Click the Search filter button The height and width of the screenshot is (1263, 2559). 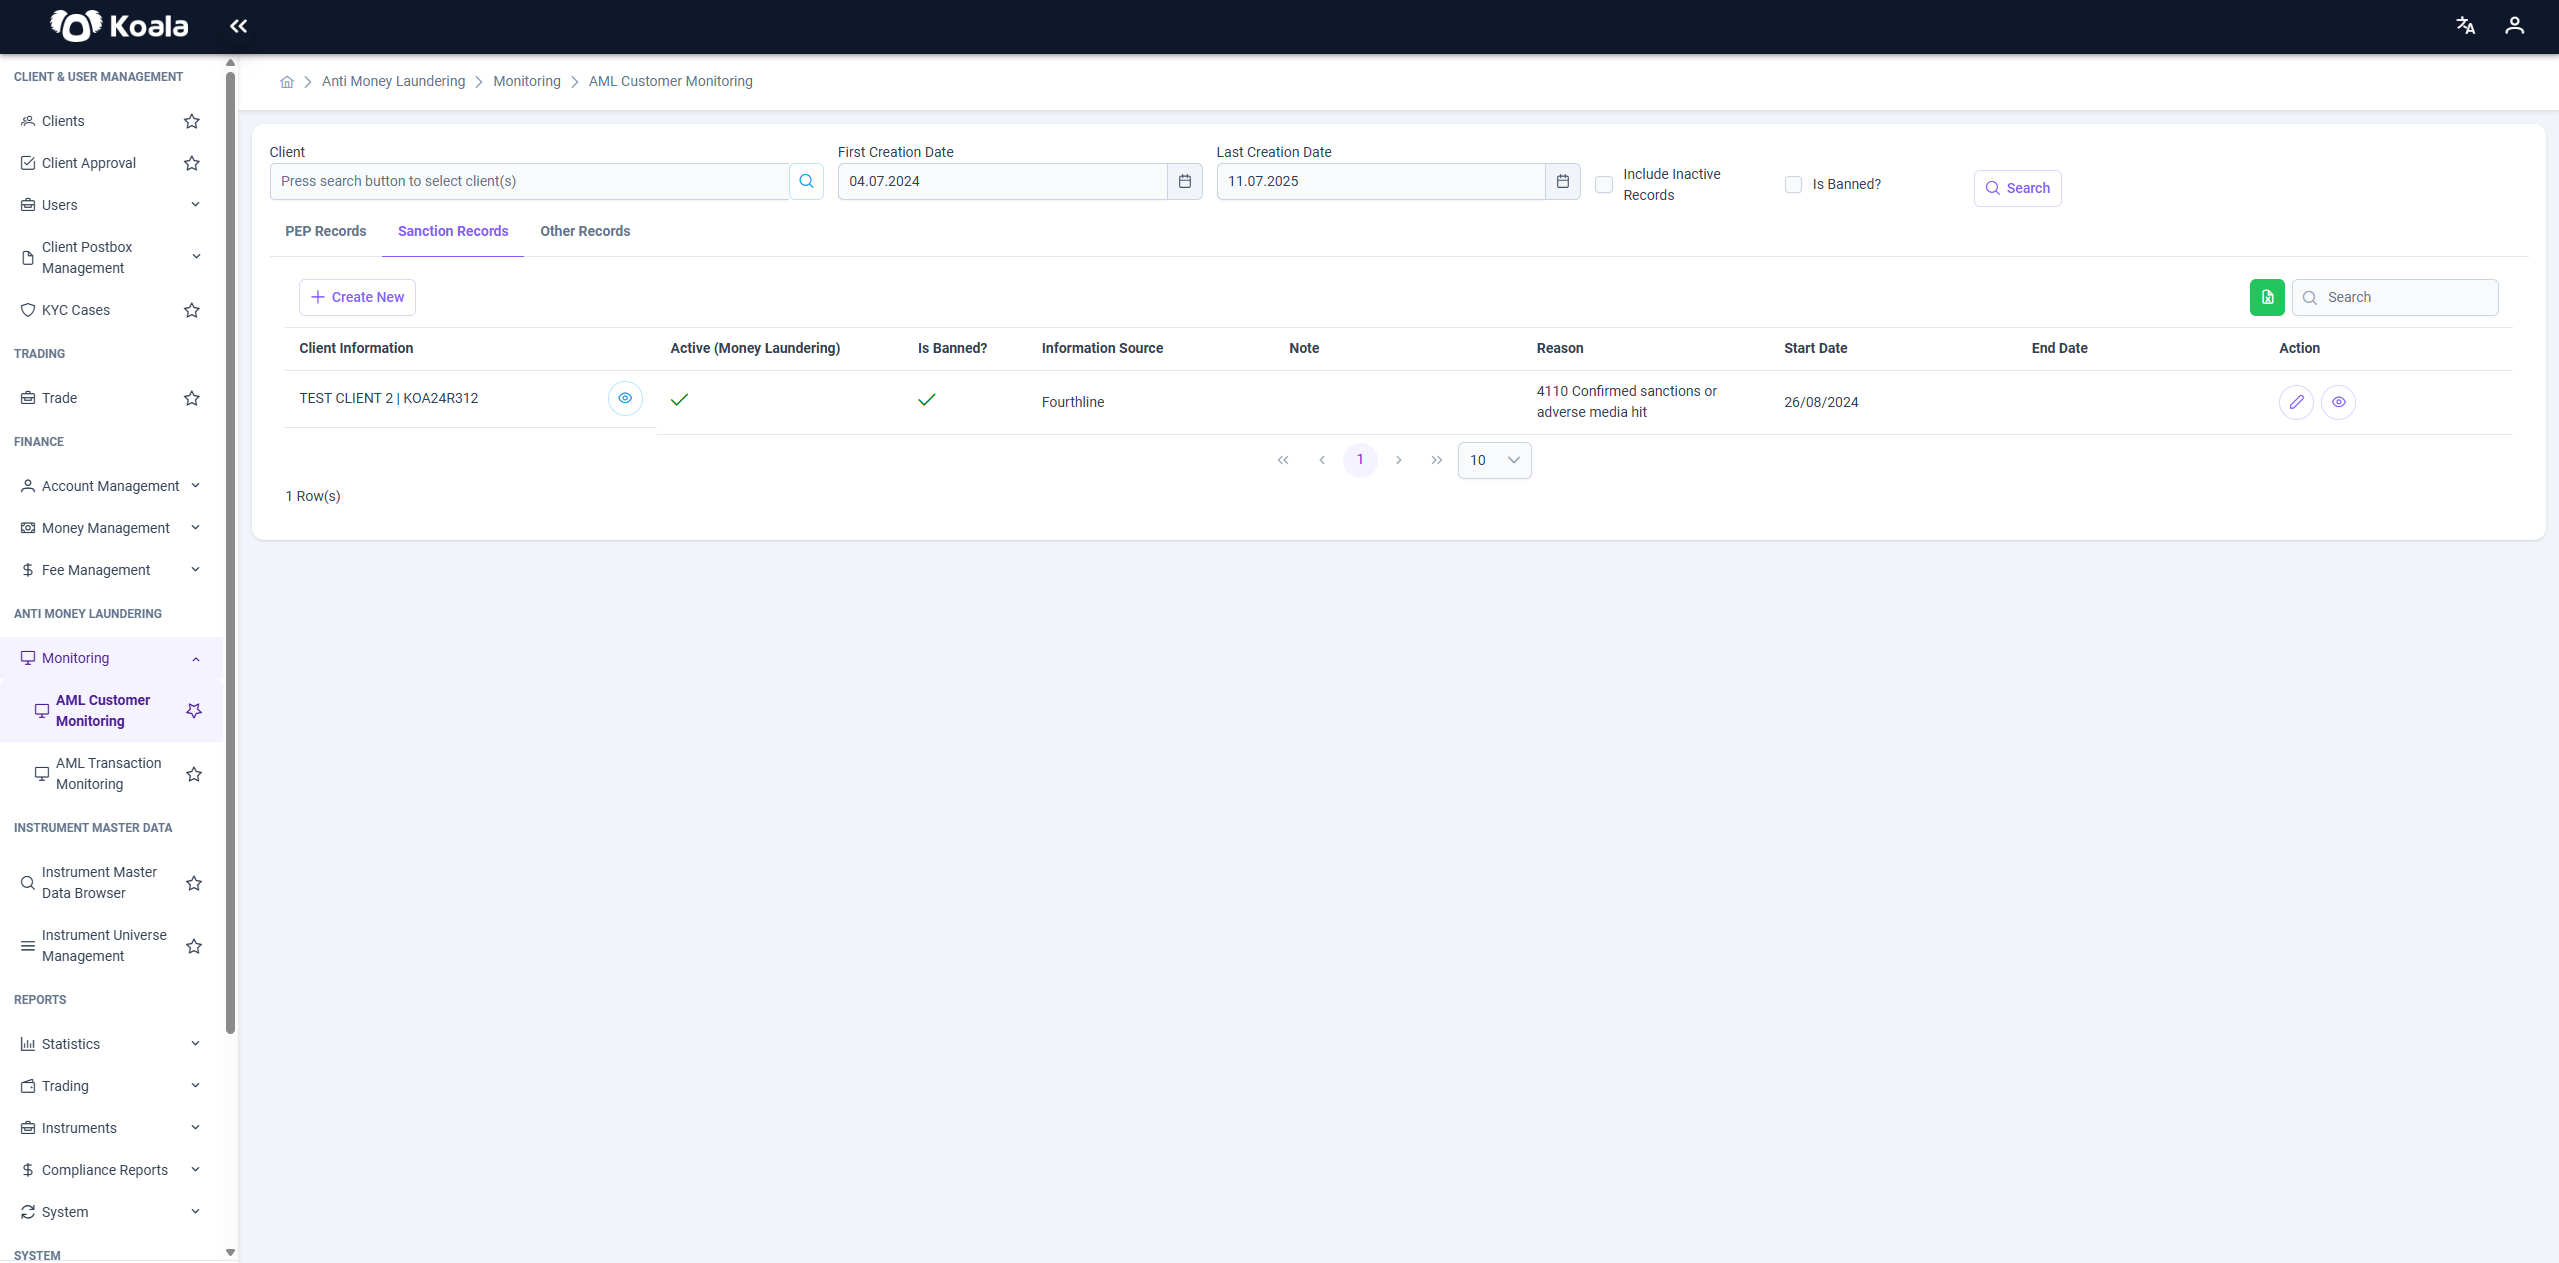coord(2017,188)
